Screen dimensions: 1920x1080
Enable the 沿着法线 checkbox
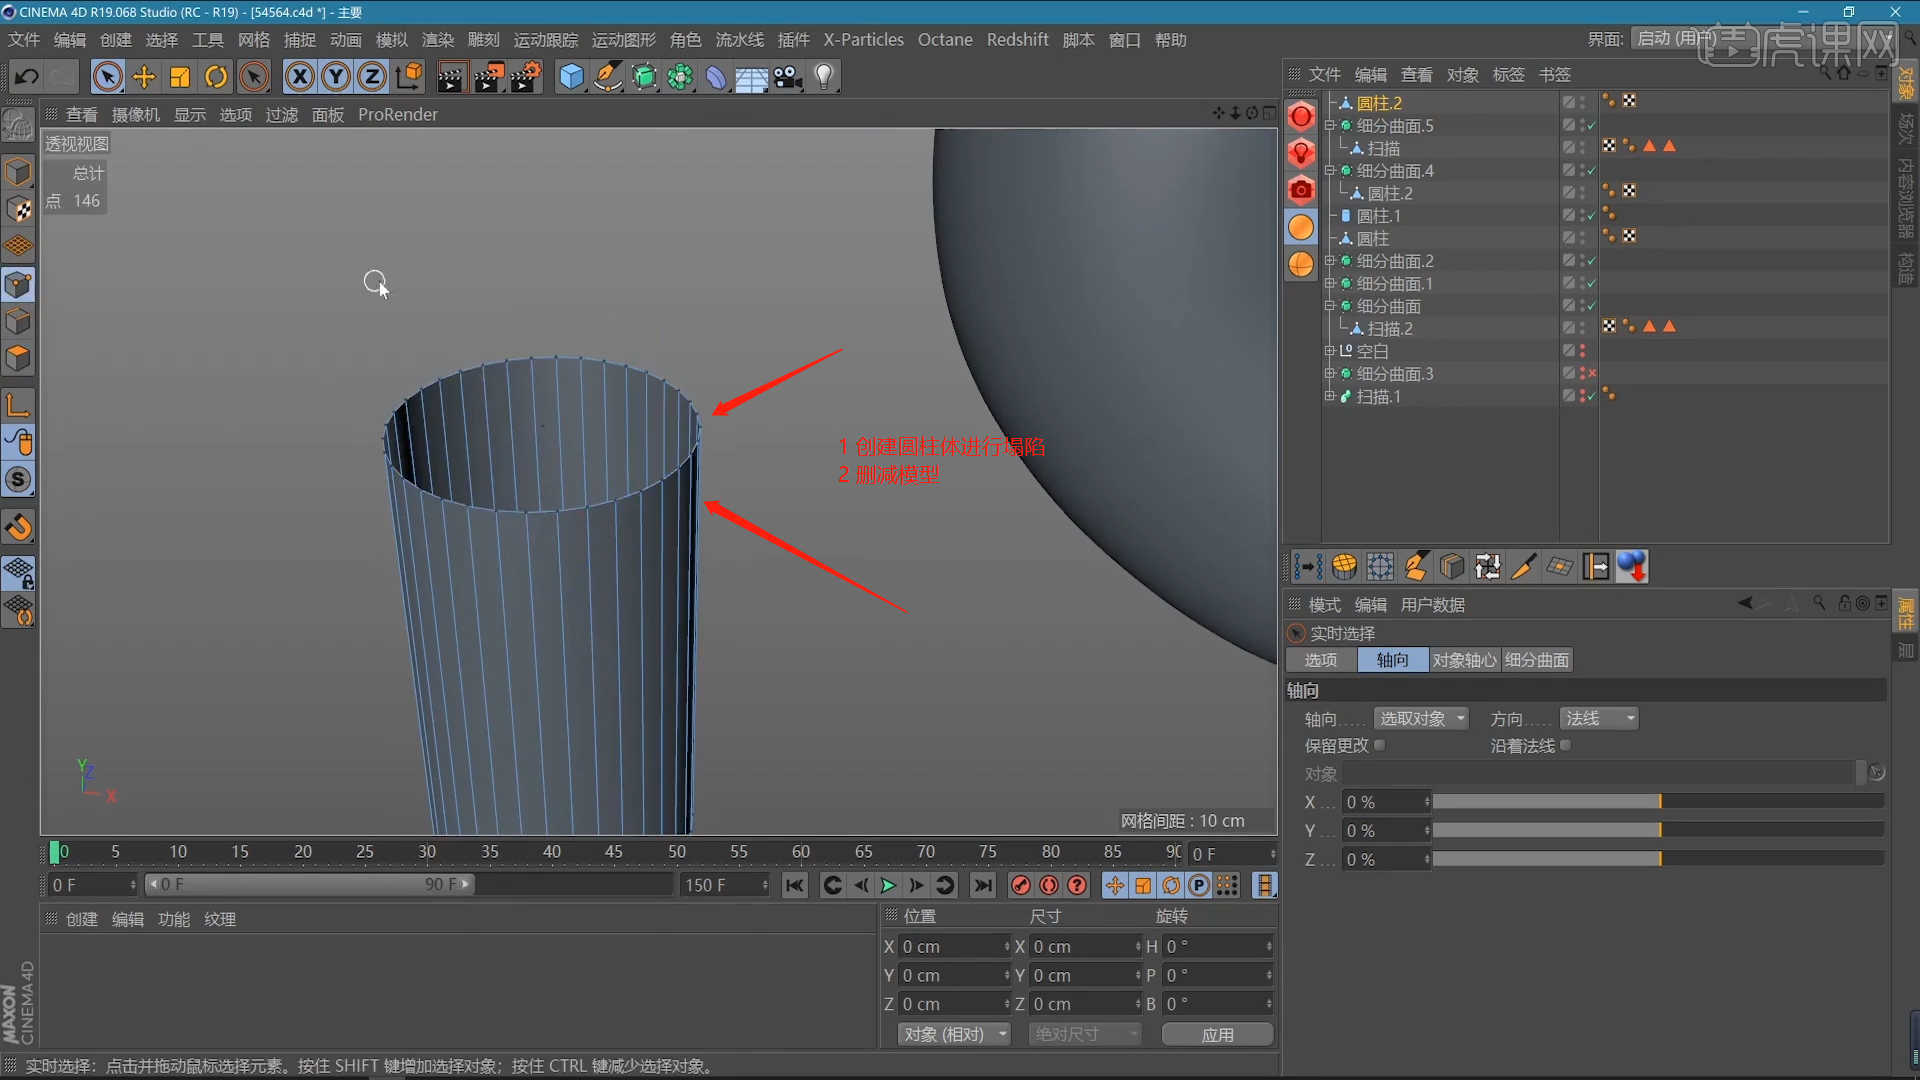[1566, 745]
